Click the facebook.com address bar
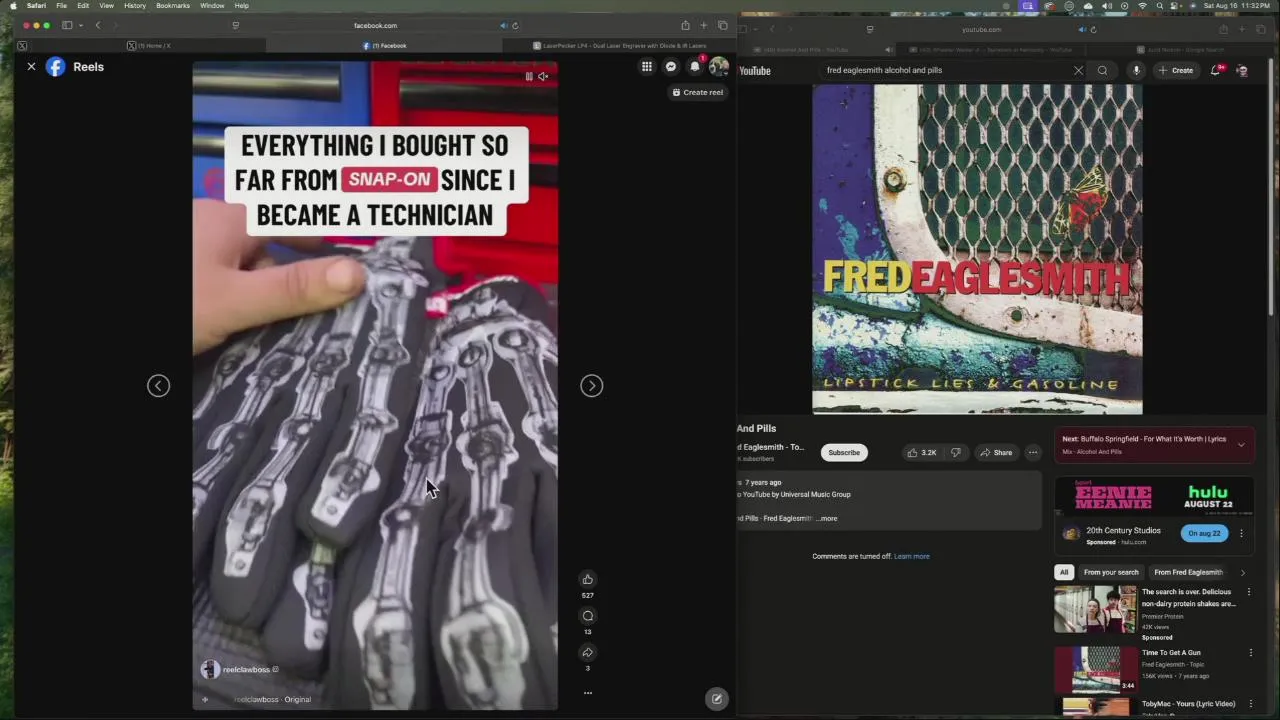The image size is (1280, 720). [375, 25]
